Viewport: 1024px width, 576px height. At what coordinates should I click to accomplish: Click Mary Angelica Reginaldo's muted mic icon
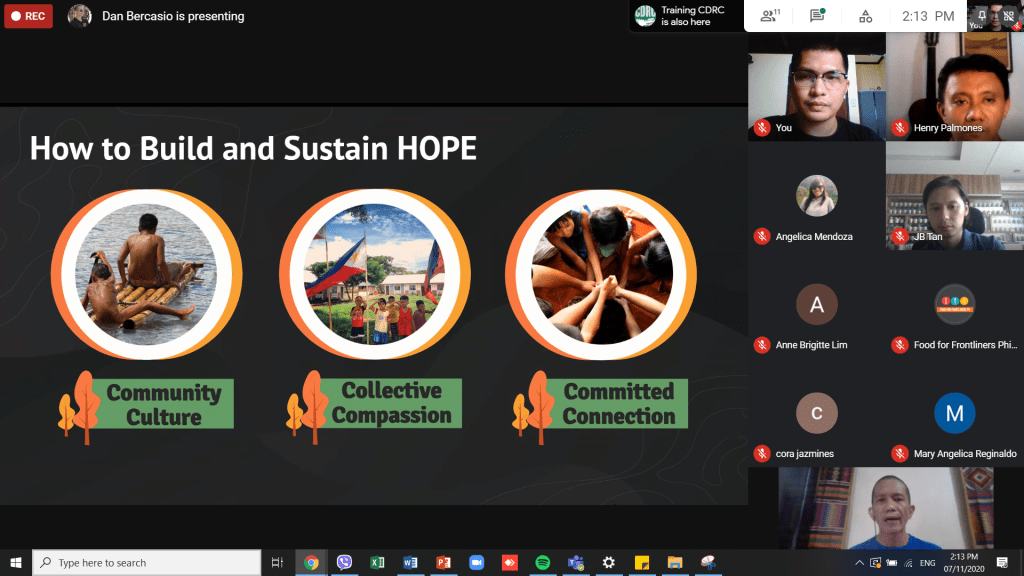click(x=900, y=453)
